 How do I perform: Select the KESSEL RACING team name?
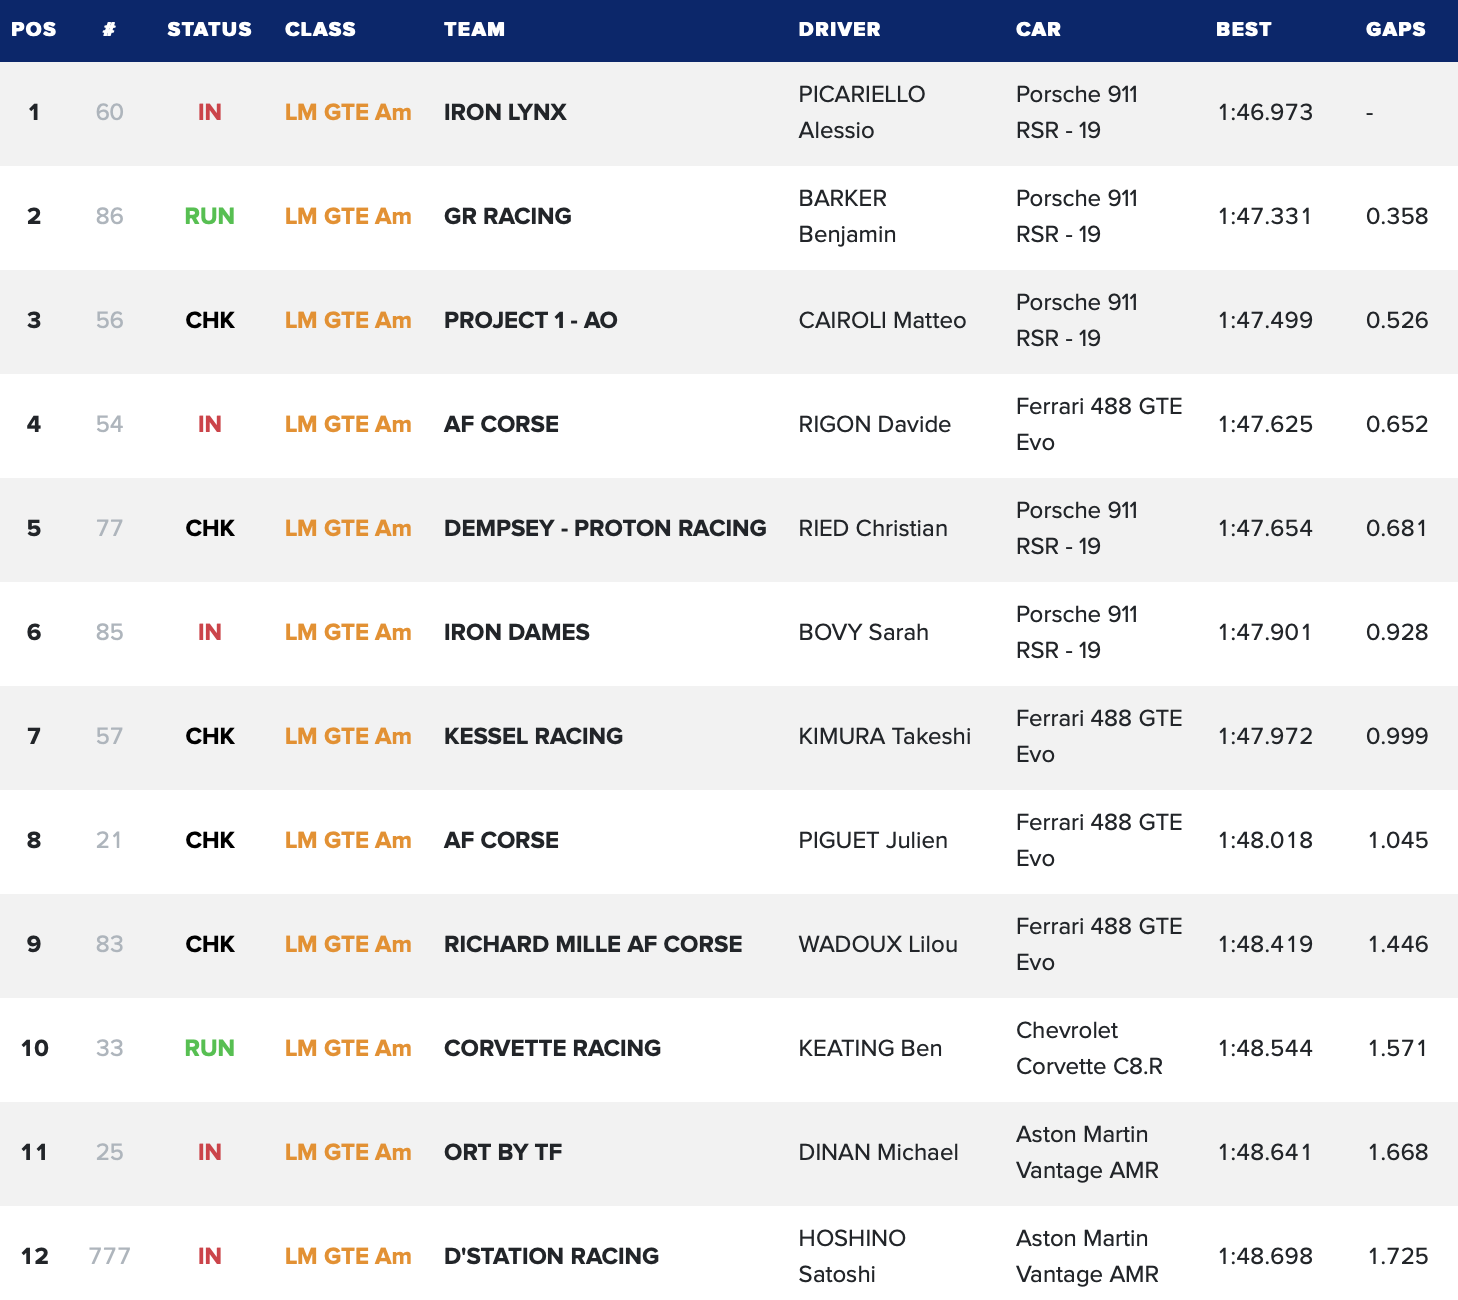pyautogui.click(x=533, y=736)
